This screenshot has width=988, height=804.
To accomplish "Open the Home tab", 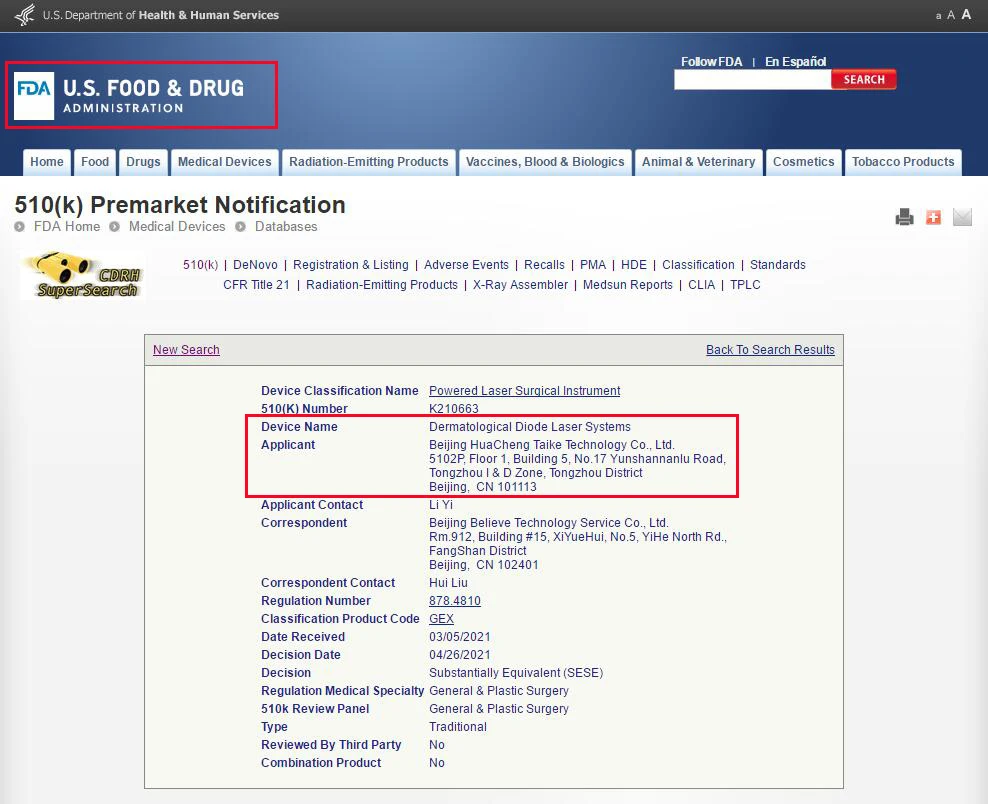I will coord(47,162).
